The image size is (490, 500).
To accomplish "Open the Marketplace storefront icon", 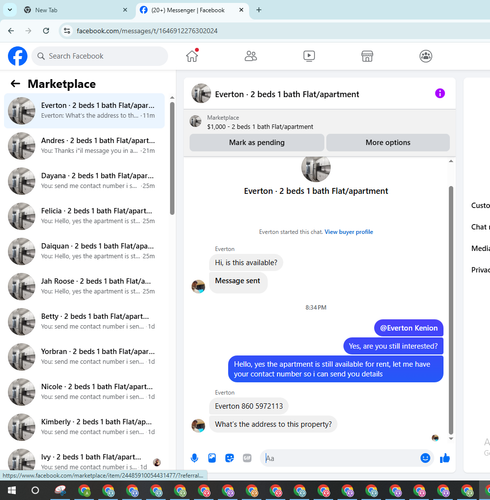I will coord(367,56).
